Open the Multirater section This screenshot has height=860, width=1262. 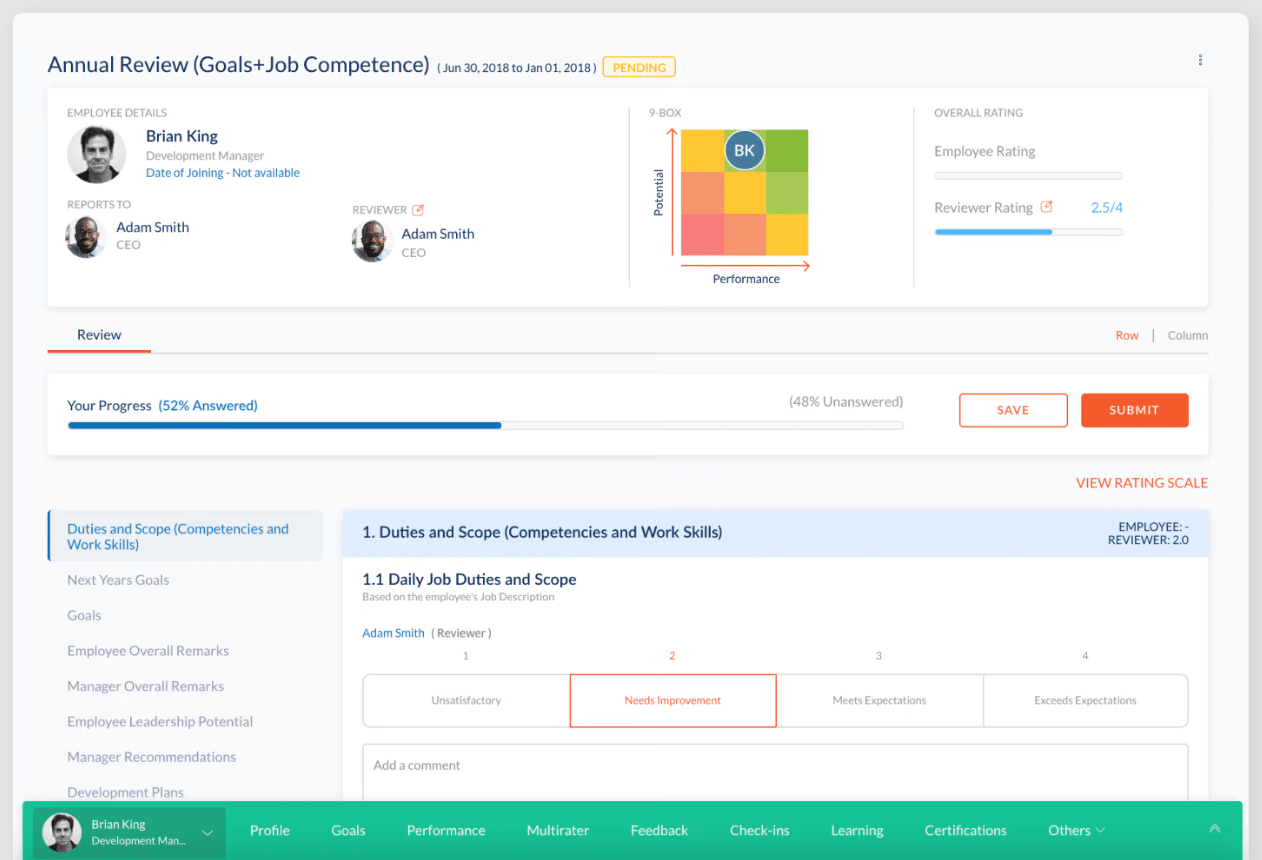pyautogui.click(x=557, y=830)
